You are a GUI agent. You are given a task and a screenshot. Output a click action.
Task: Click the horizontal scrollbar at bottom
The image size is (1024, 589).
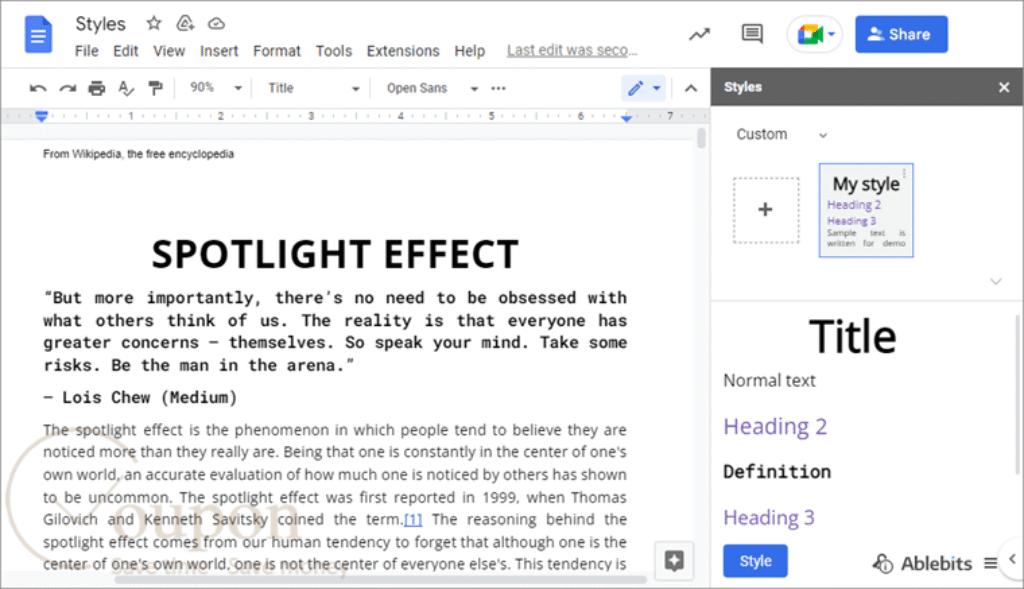point(381,579)
